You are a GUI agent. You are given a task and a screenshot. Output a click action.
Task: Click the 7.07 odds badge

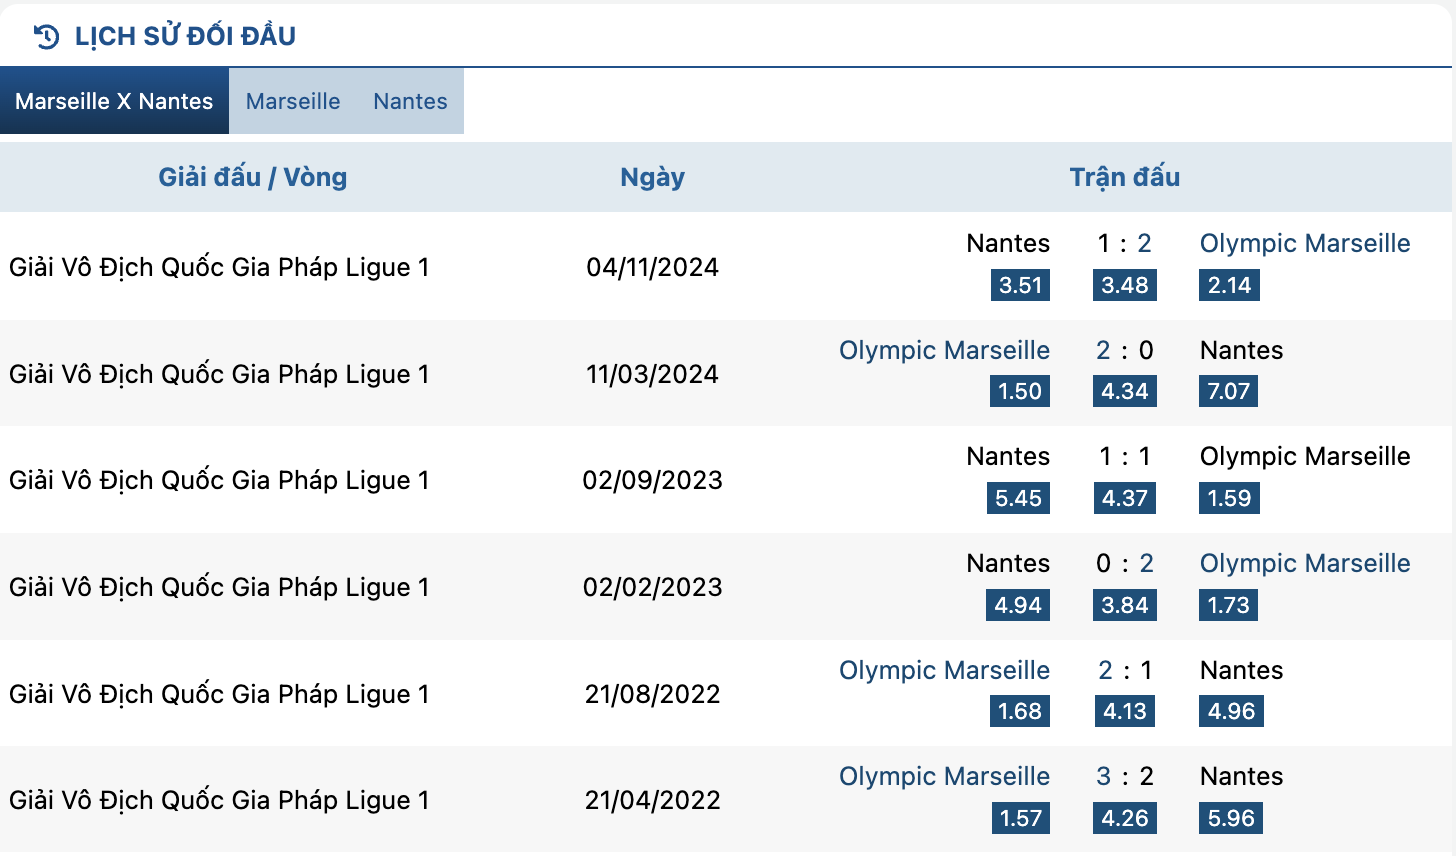point(1228,391)
